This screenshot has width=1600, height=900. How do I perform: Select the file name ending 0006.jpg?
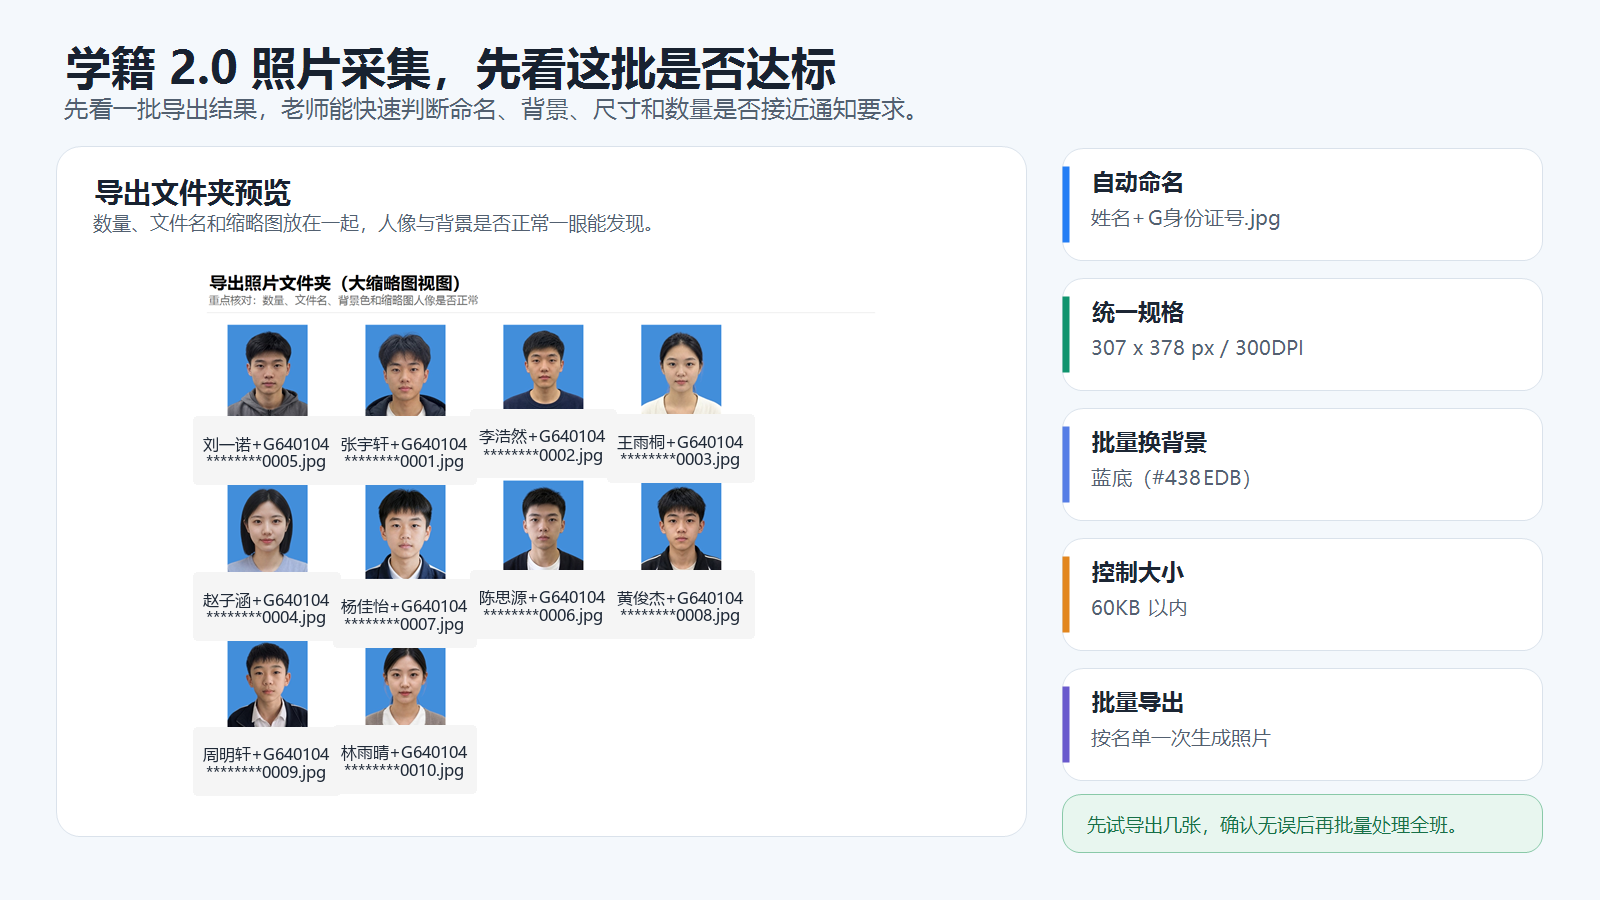[x=542, y=606]
